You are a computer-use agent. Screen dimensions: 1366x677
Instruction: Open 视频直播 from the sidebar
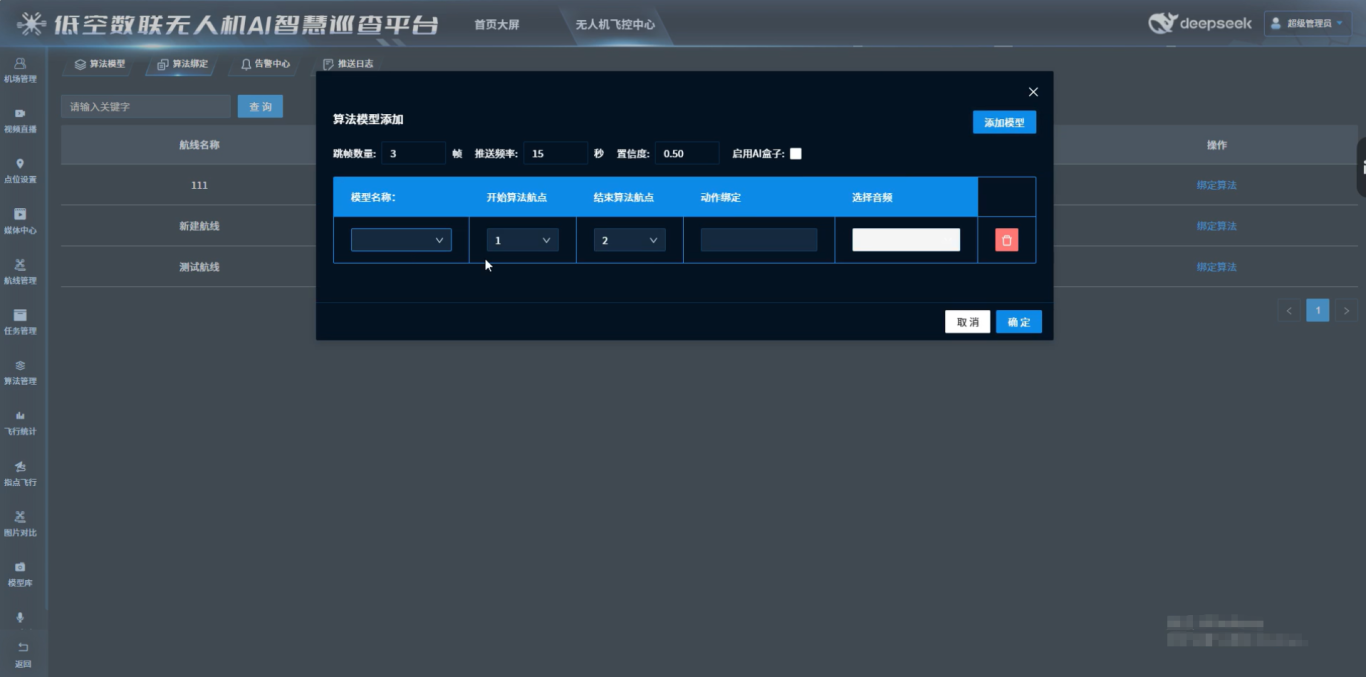pos(20,119)
